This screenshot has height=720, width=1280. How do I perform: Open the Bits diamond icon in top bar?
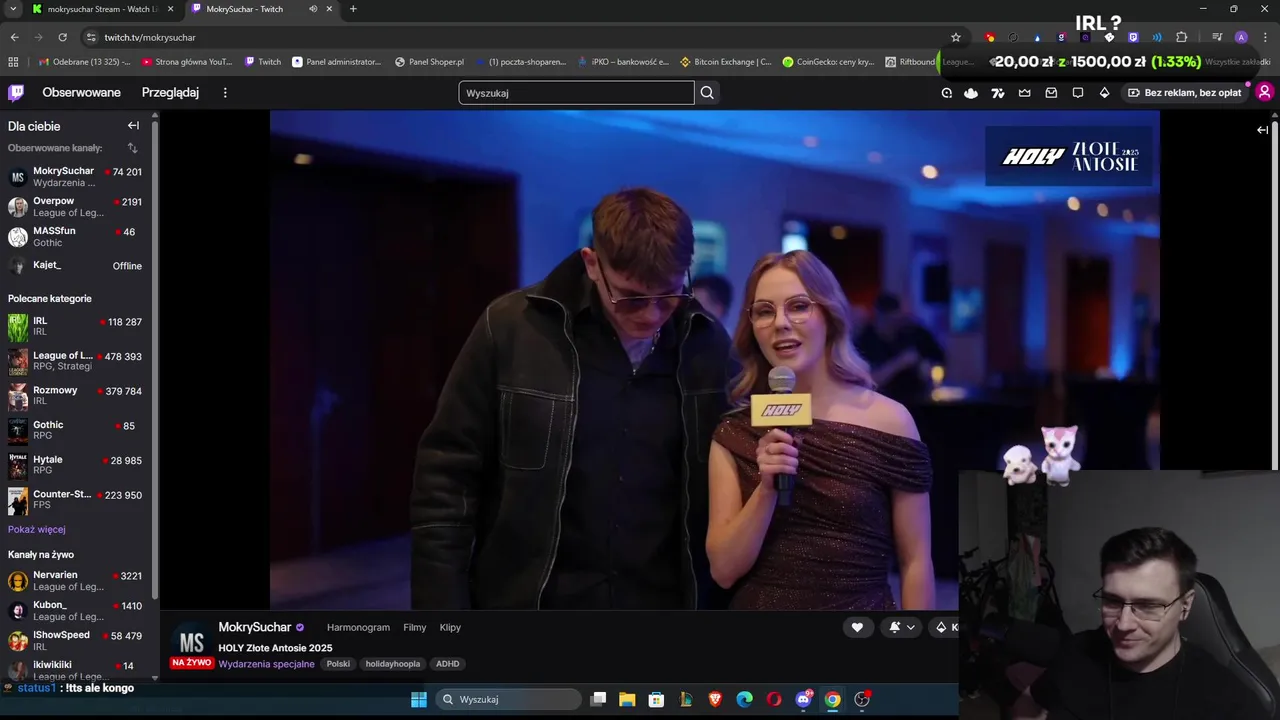pyautogui.click(x=1104, y=93)
